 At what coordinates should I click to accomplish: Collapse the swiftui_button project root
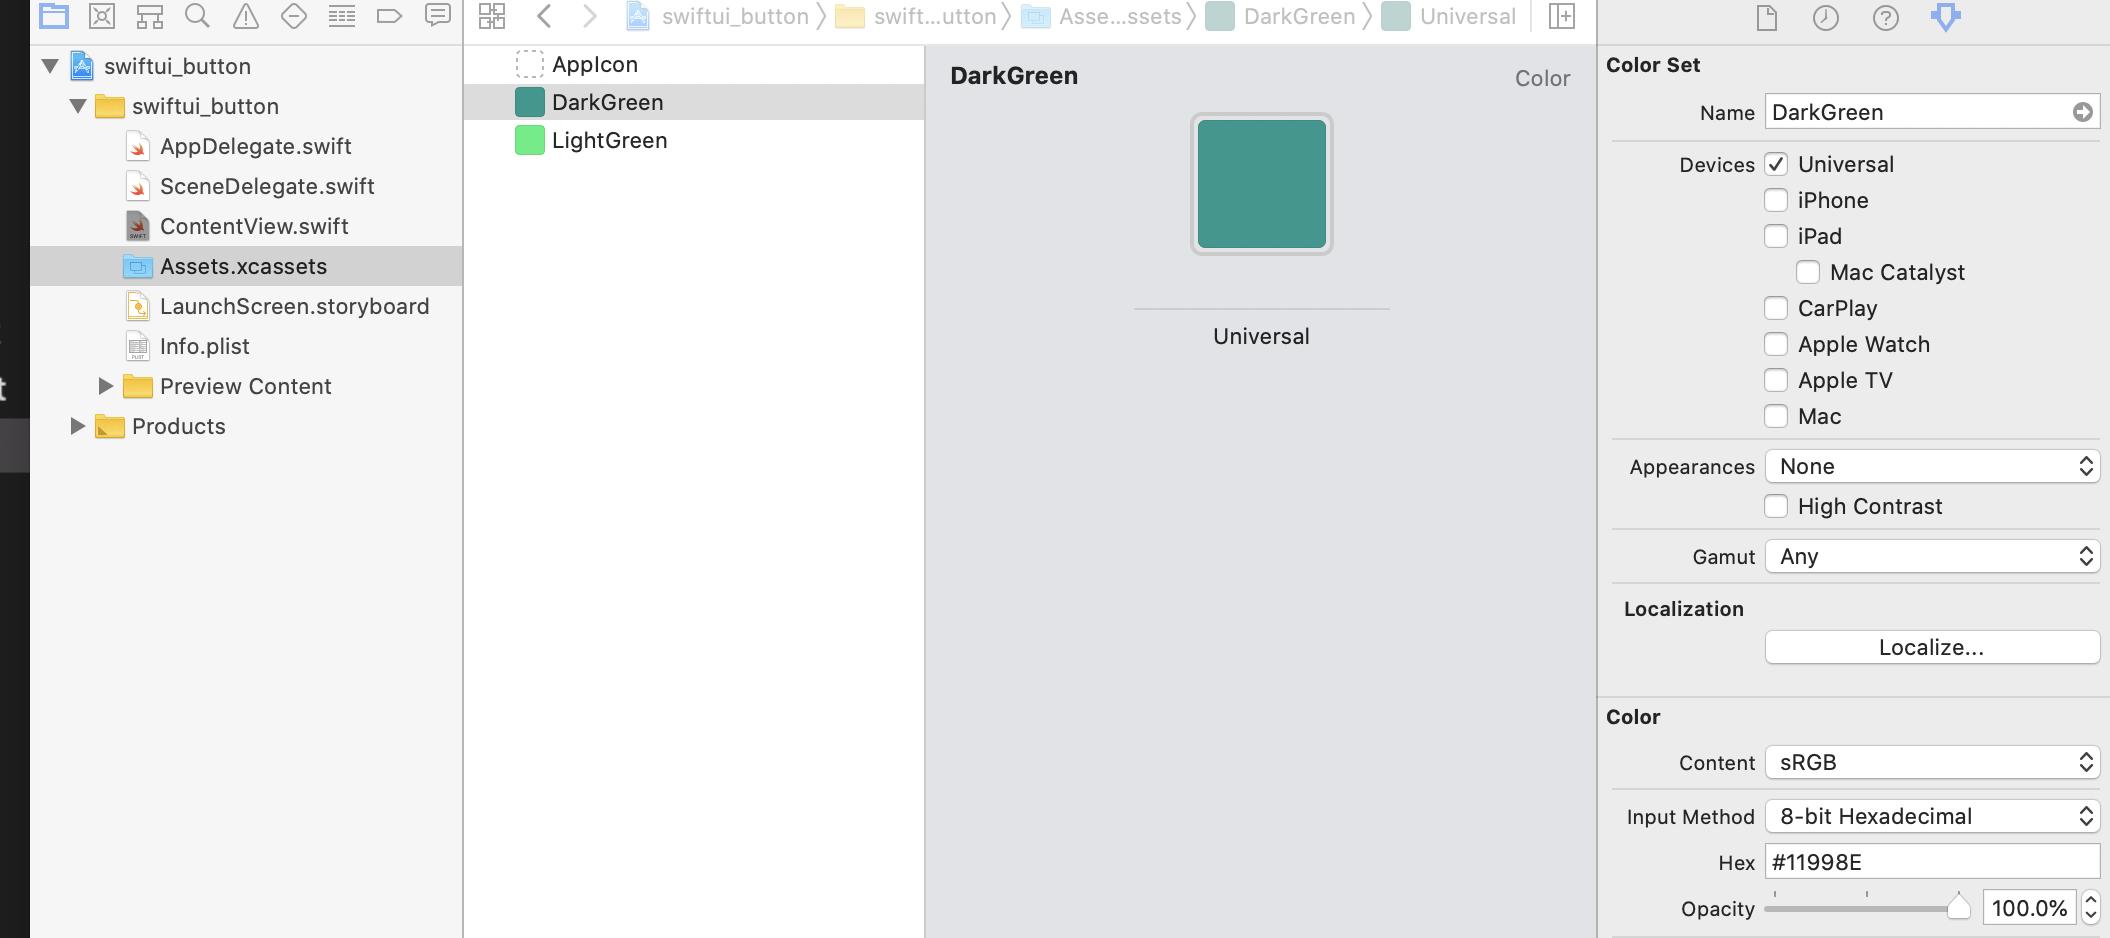50,66
